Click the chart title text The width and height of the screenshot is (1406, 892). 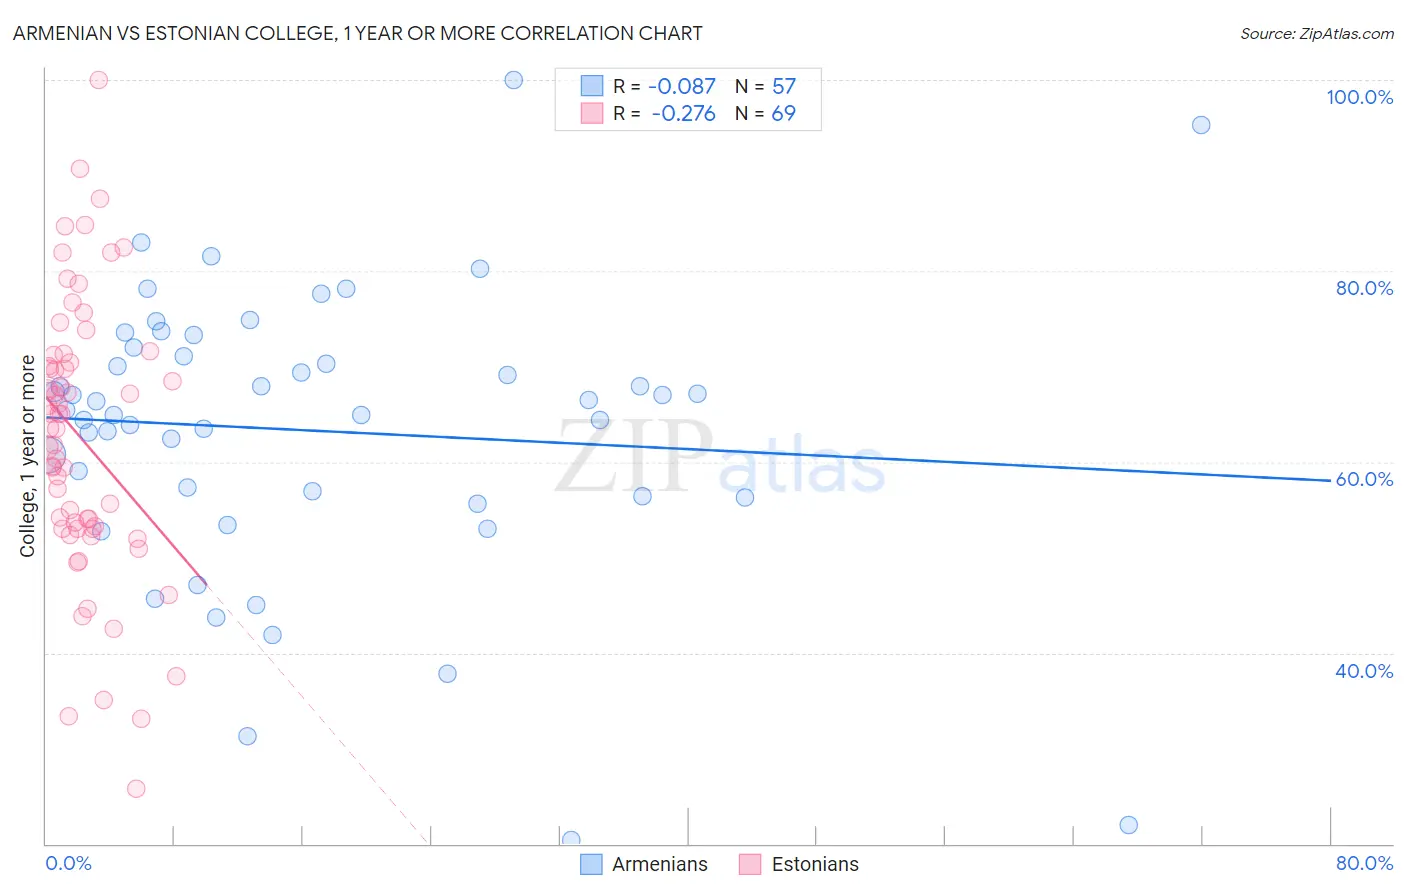pos(357,33)
